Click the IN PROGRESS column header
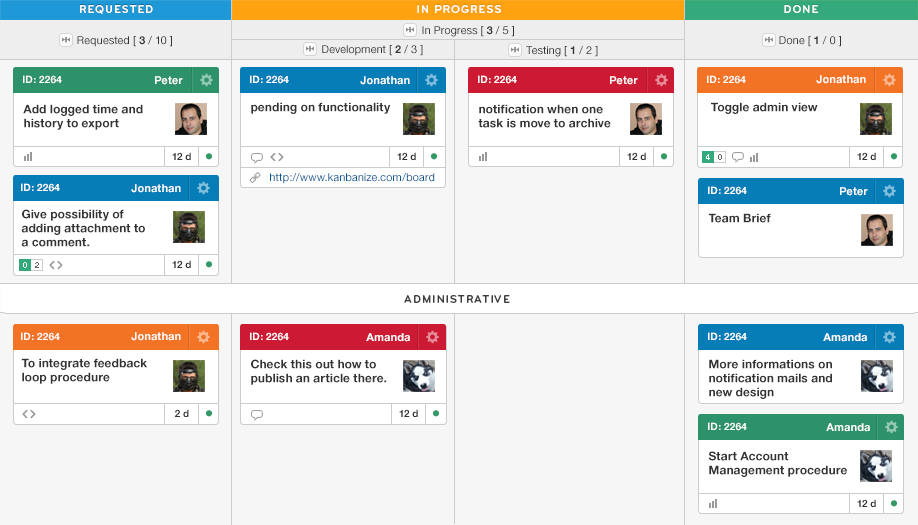Screen dimensions: 918x525 coord(458,10)
